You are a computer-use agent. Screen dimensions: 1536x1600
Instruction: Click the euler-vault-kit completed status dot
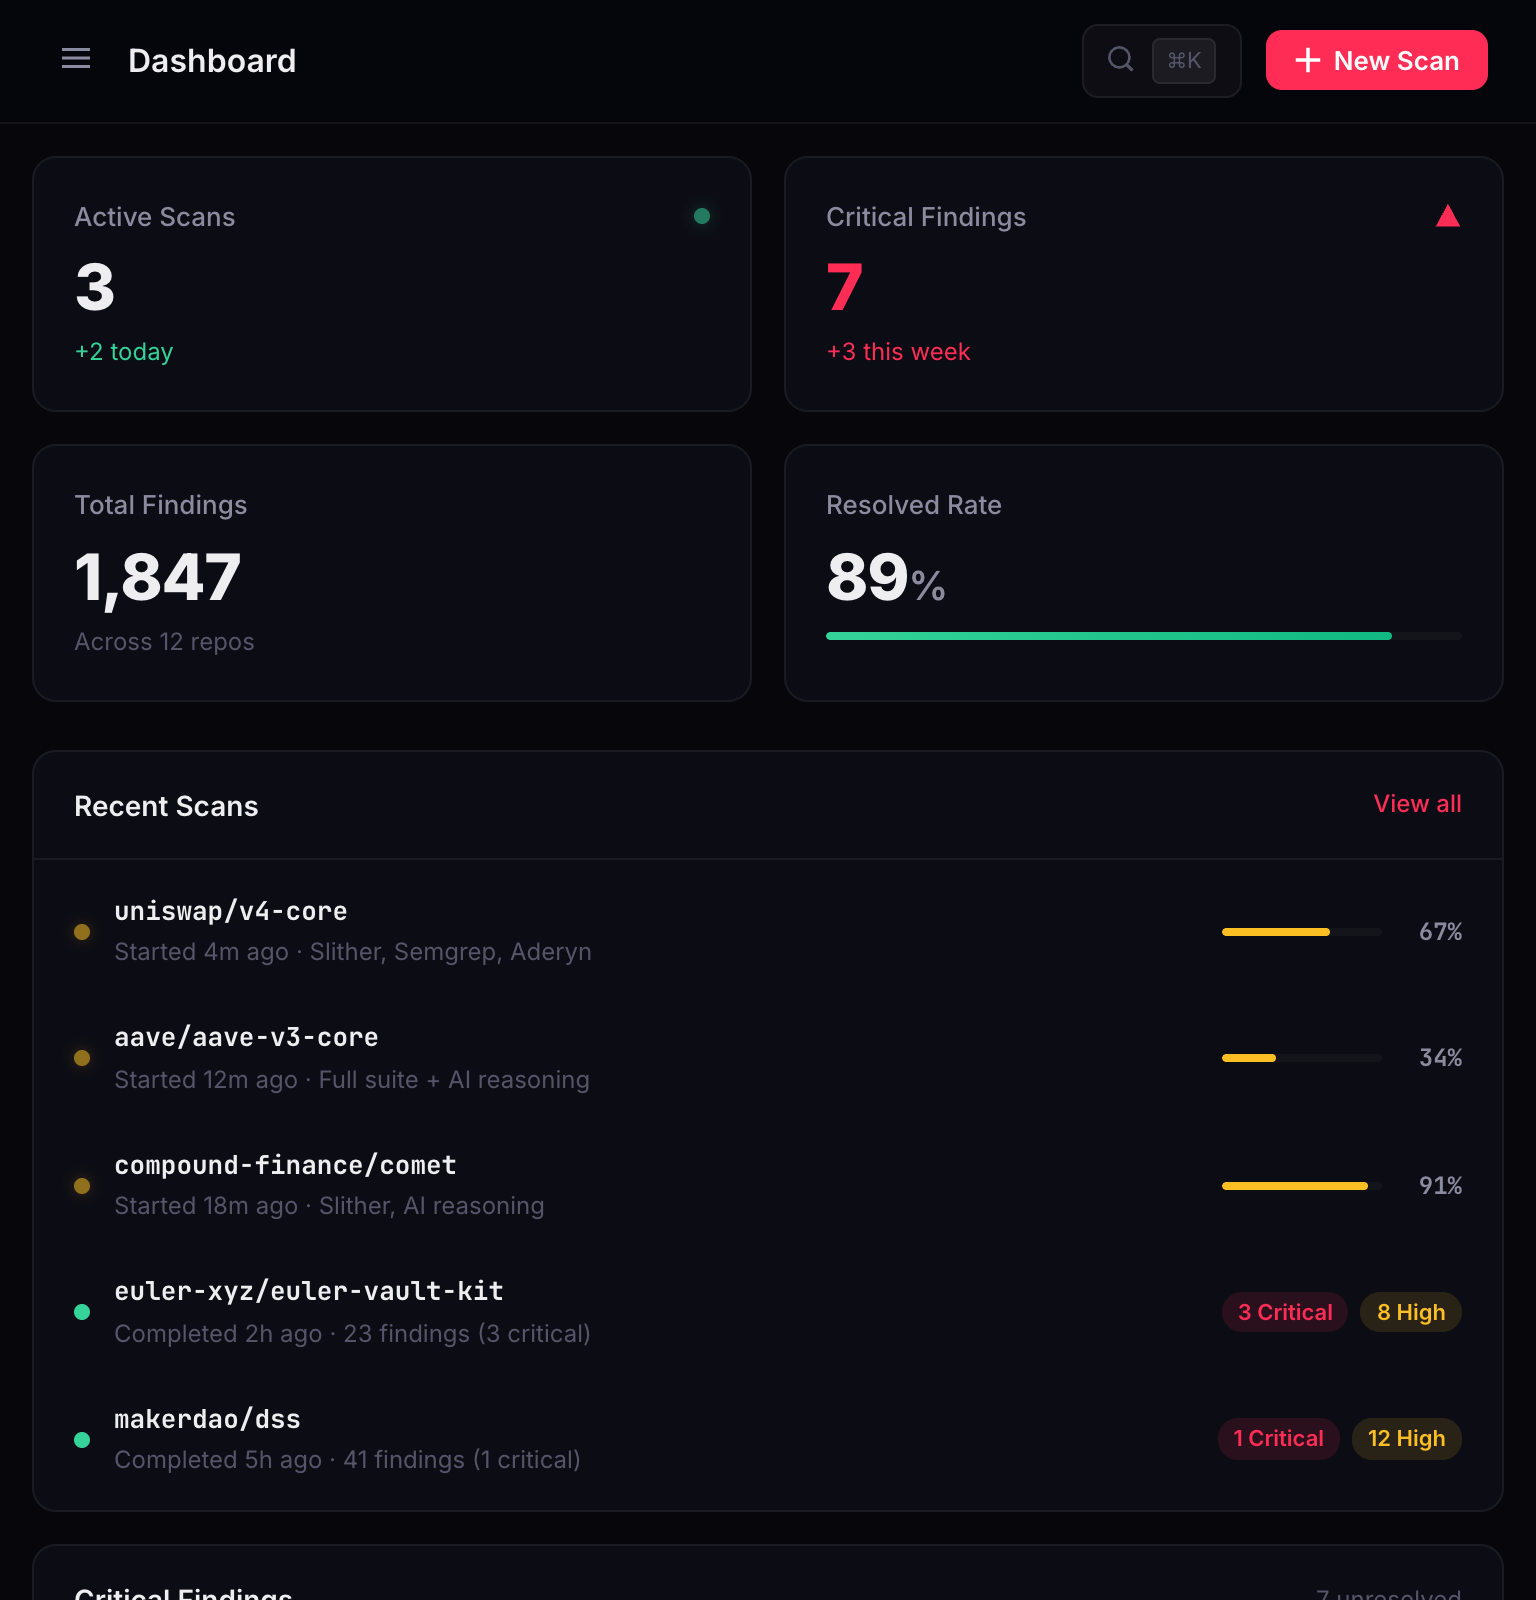pyautogui.click(x=82, y=1312)
